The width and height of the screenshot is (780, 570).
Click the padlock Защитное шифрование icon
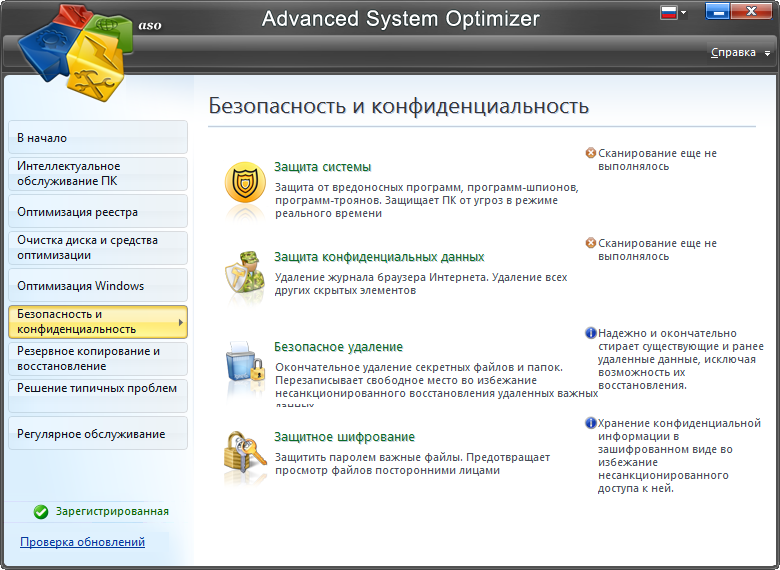point(245,453)
